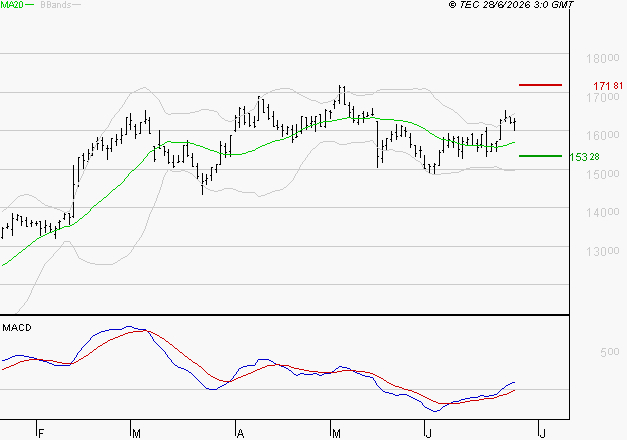Click the first J month marker
The height and width of the screenshot is (440, 627).
pos(428,434)
